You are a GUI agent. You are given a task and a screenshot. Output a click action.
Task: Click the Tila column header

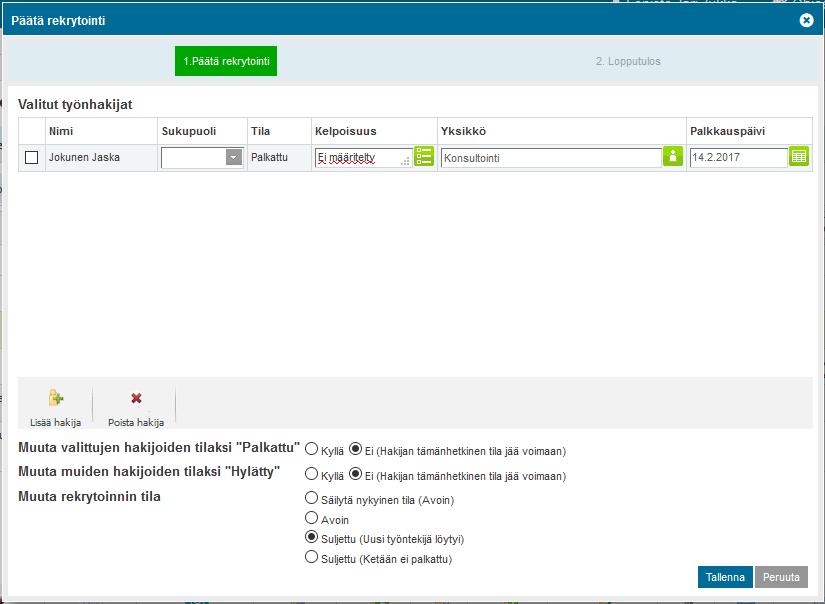coord(279,131)
